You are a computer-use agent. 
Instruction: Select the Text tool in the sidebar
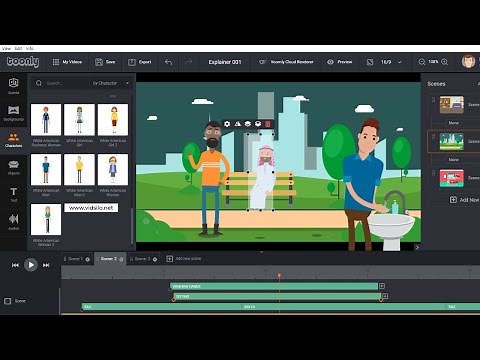(x=13, y=195)
